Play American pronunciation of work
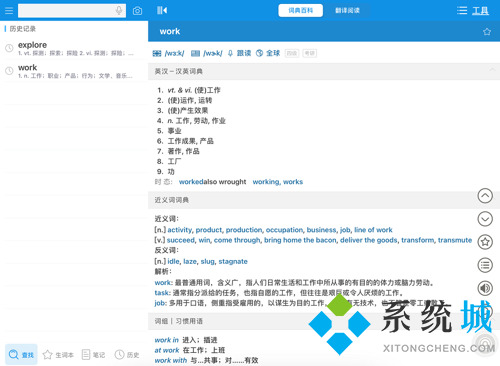Screen dimensions: 500x366 point(207,53)
